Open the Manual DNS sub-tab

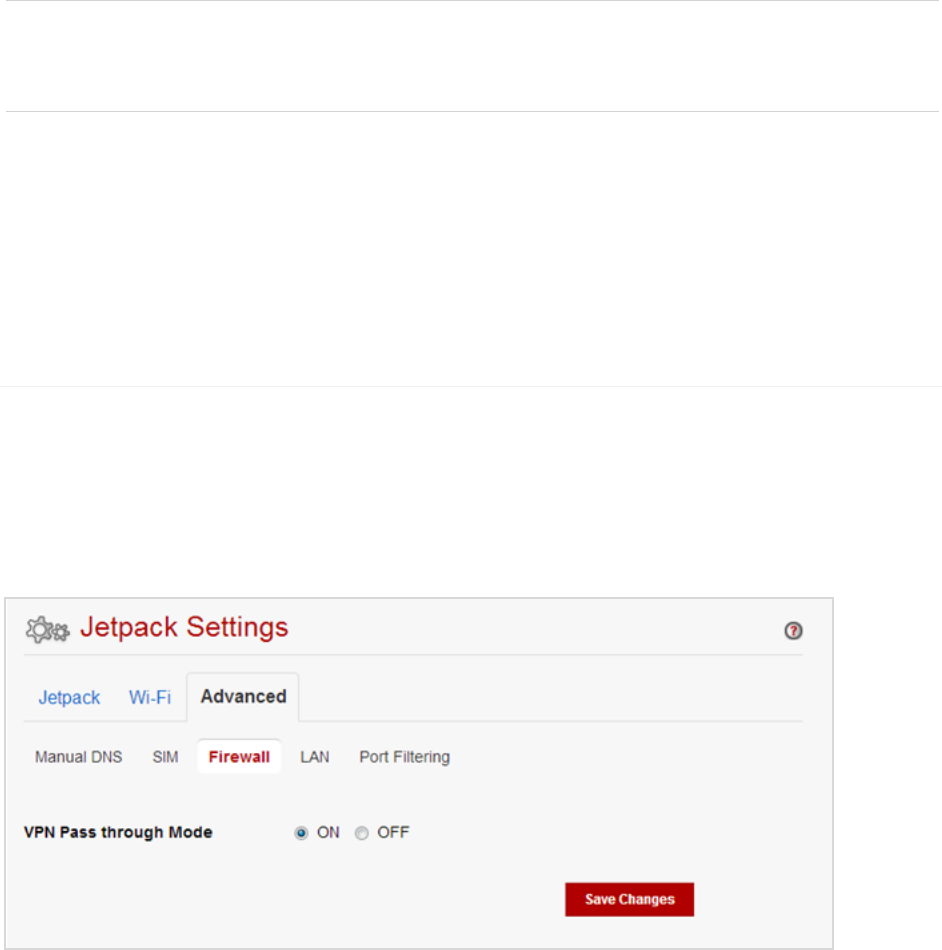tap(79, 757)
